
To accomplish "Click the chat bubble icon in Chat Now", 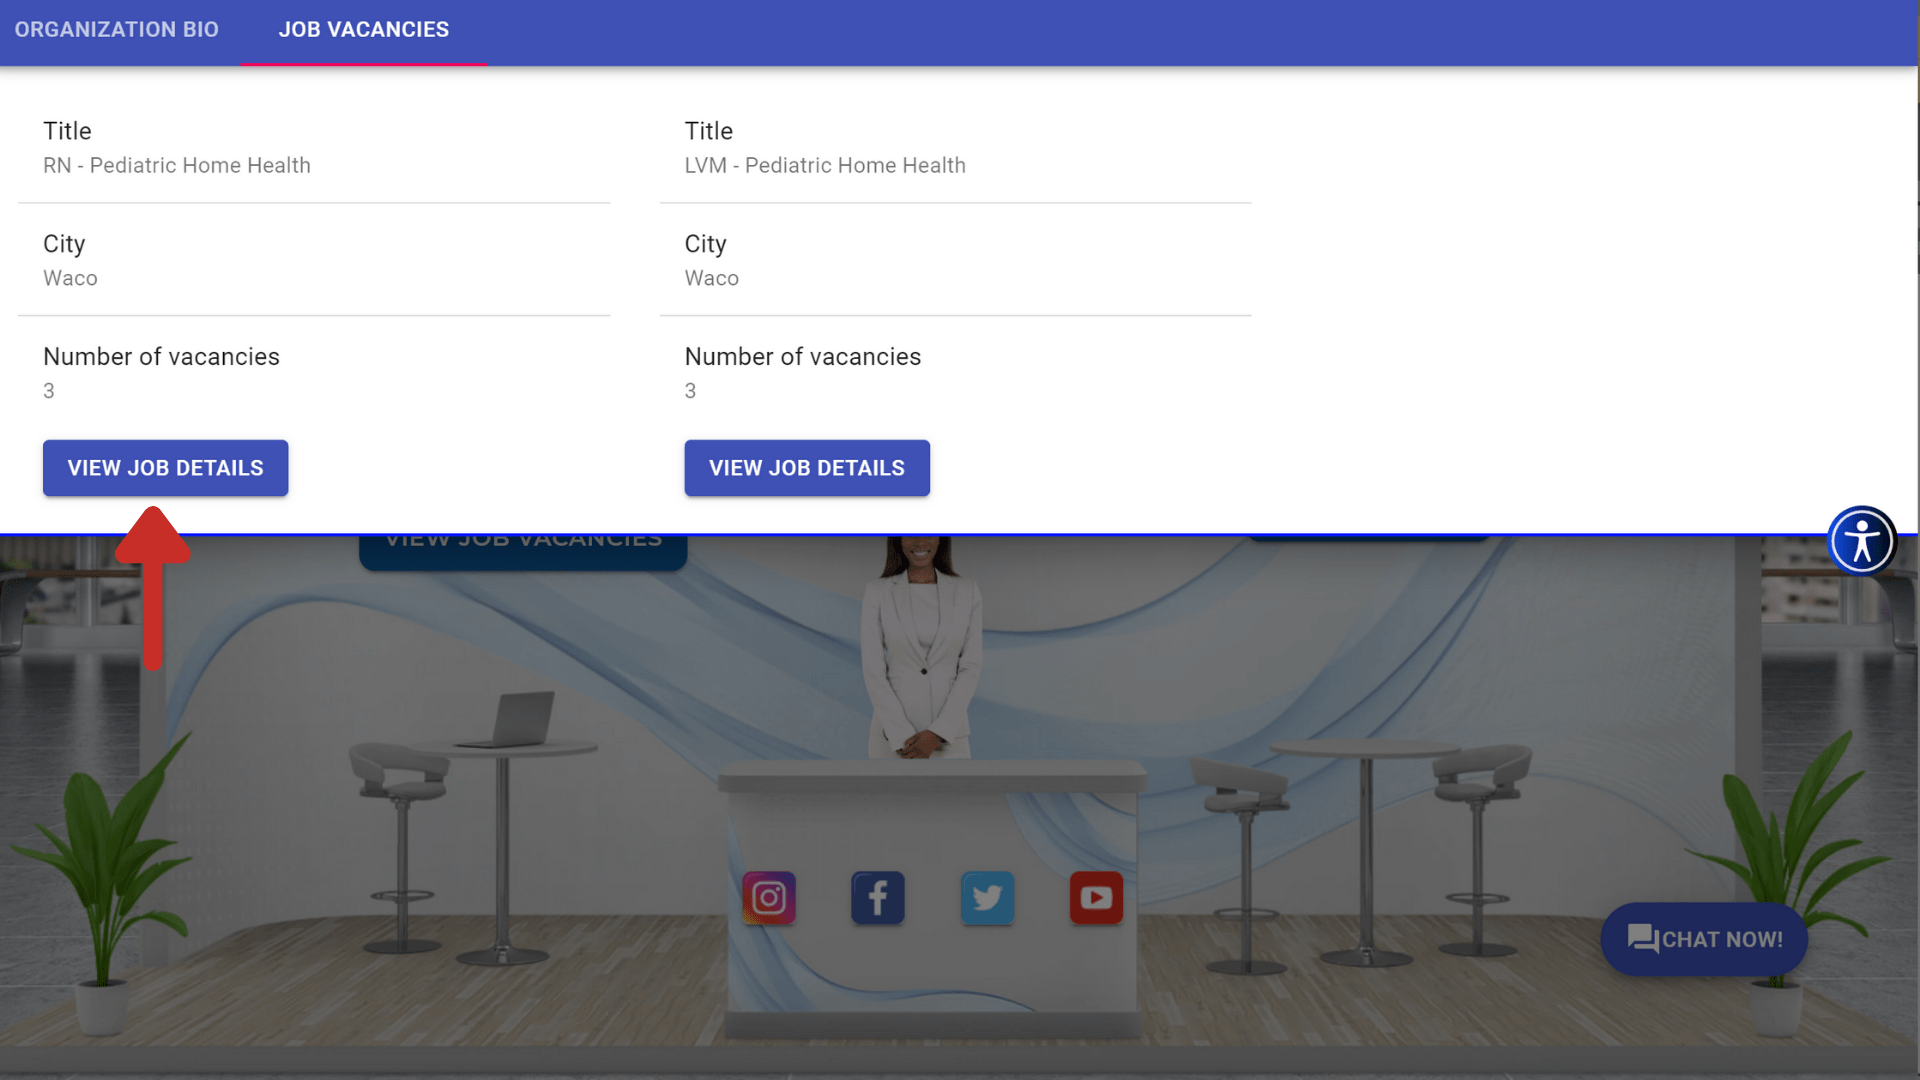I will coord(1642,939).
